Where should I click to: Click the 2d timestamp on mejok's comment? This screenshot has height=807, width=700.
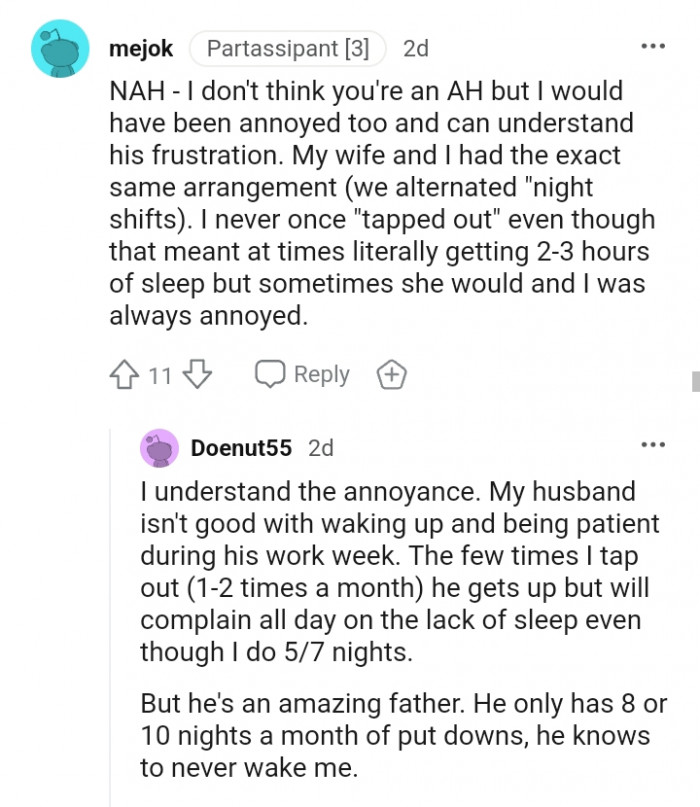tap(415, 47)
